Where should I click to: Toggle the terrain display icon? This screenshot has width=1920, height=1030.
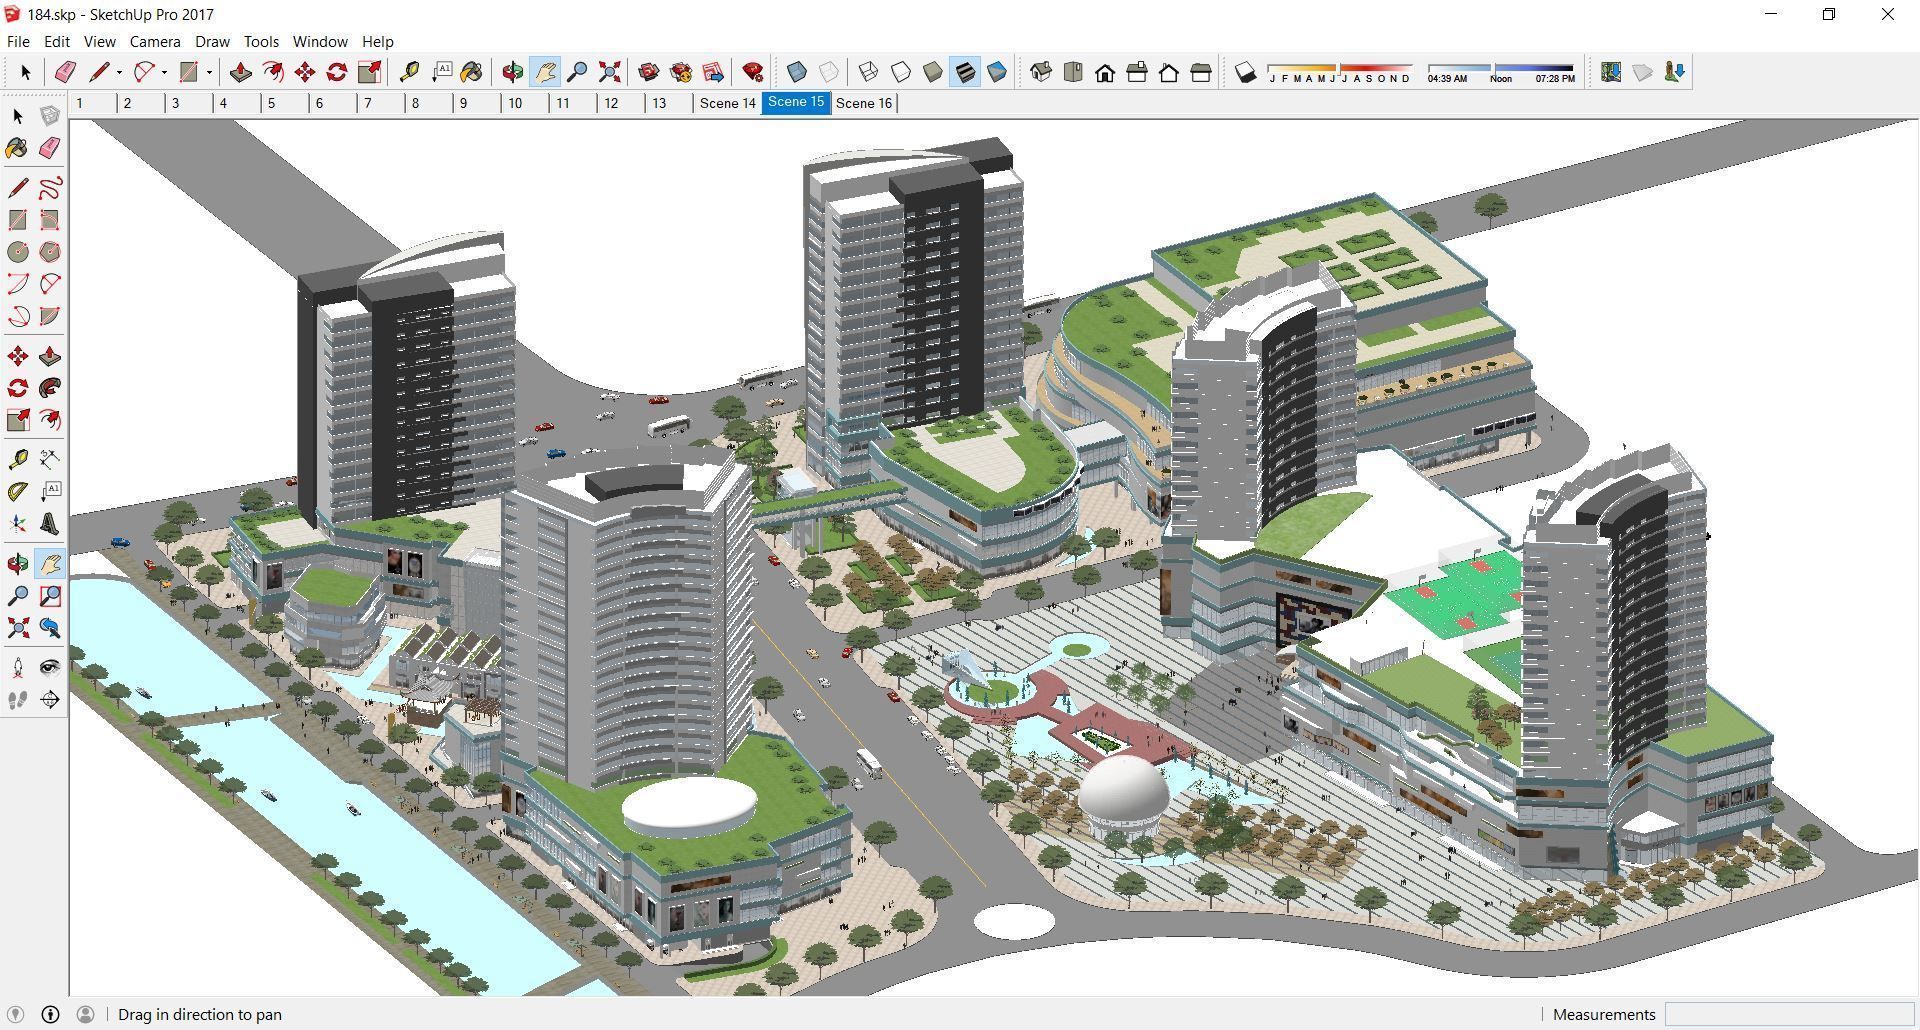coord(1642,72)
